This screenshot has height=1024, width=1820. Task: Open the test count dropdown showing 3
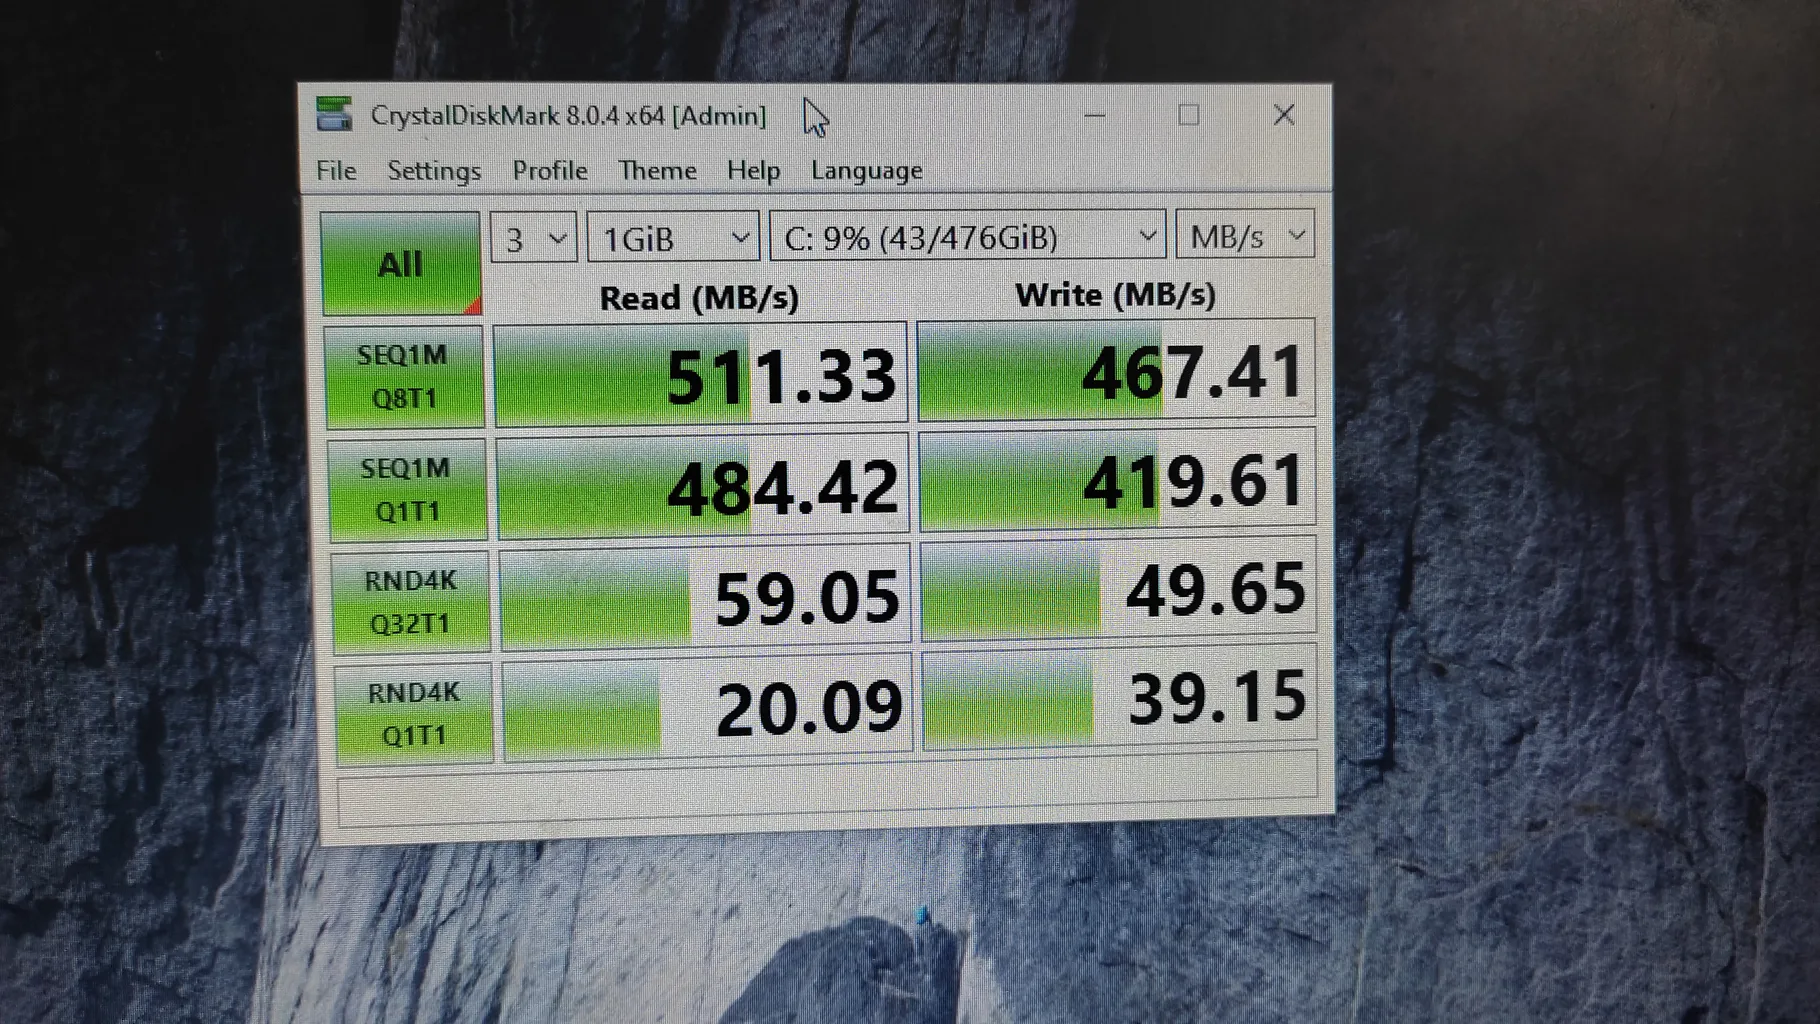click(534, 239)
